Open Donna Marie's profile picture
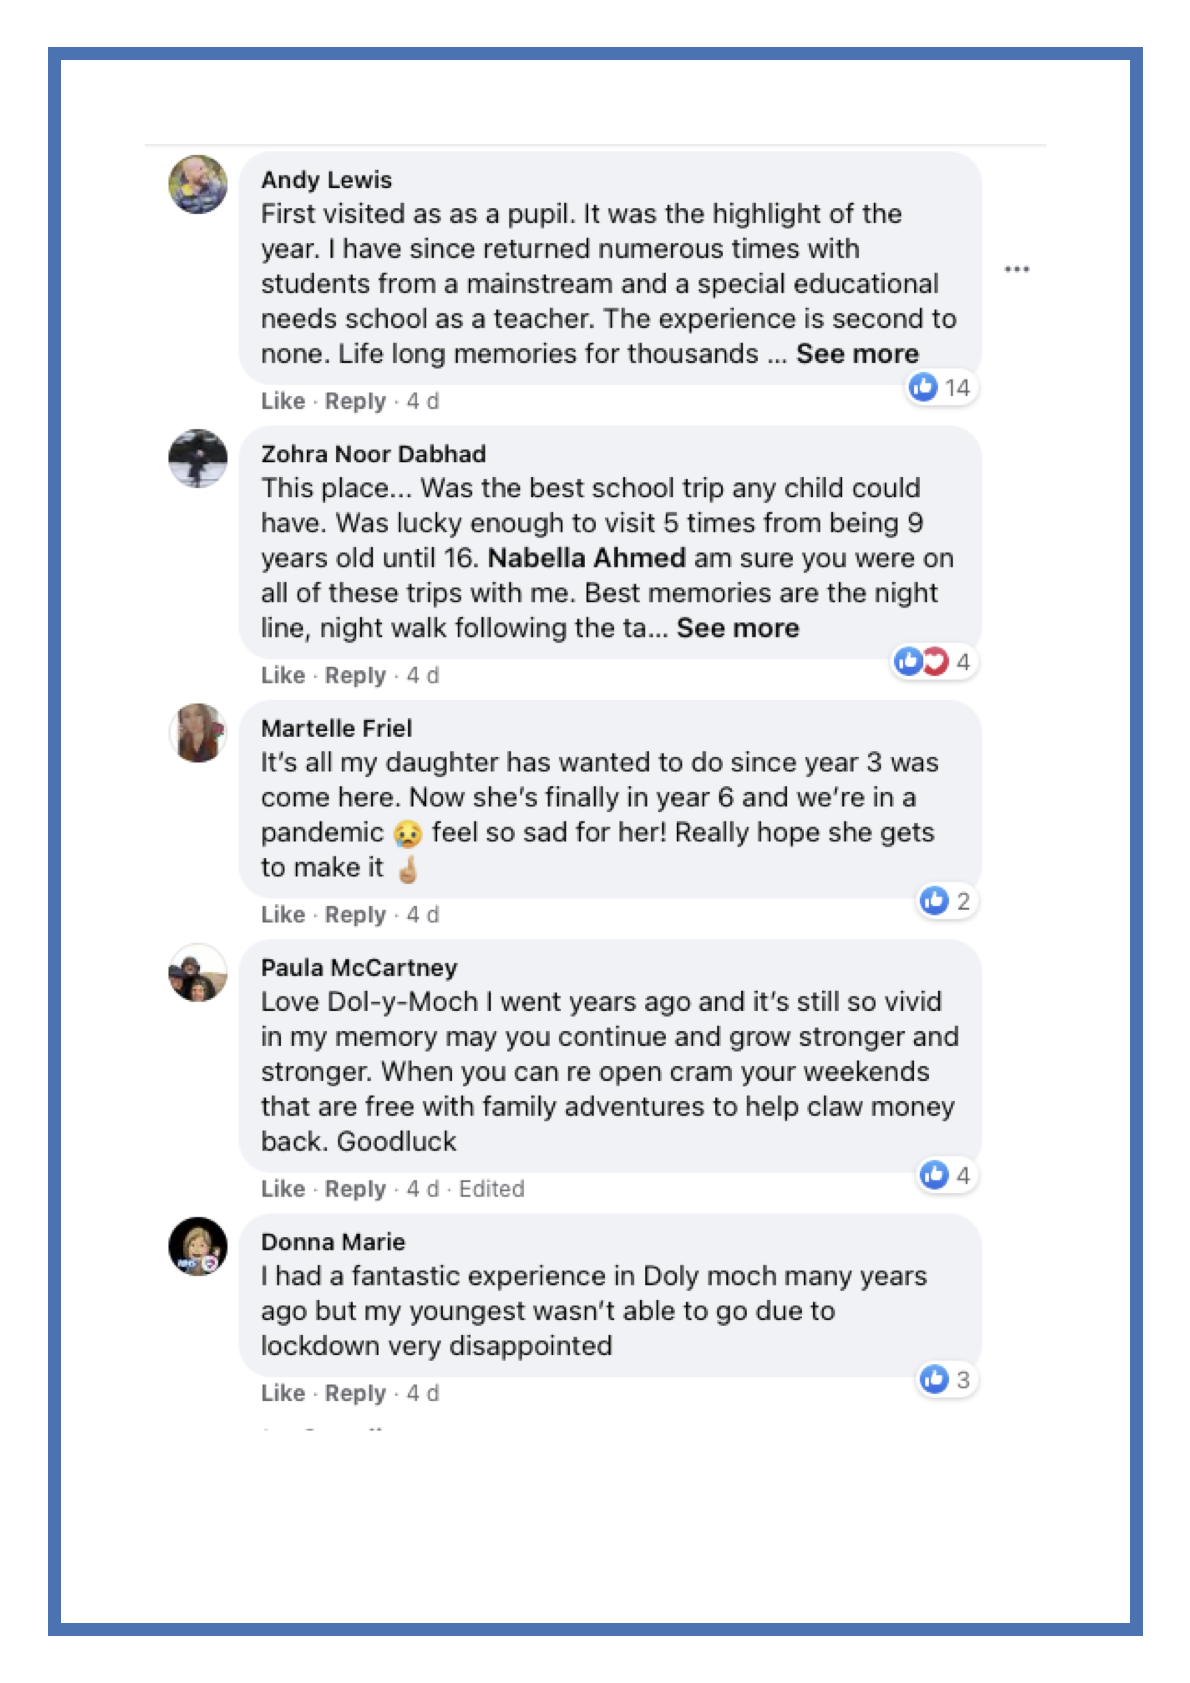Screen dimensions: 1190x1683 198,1246
